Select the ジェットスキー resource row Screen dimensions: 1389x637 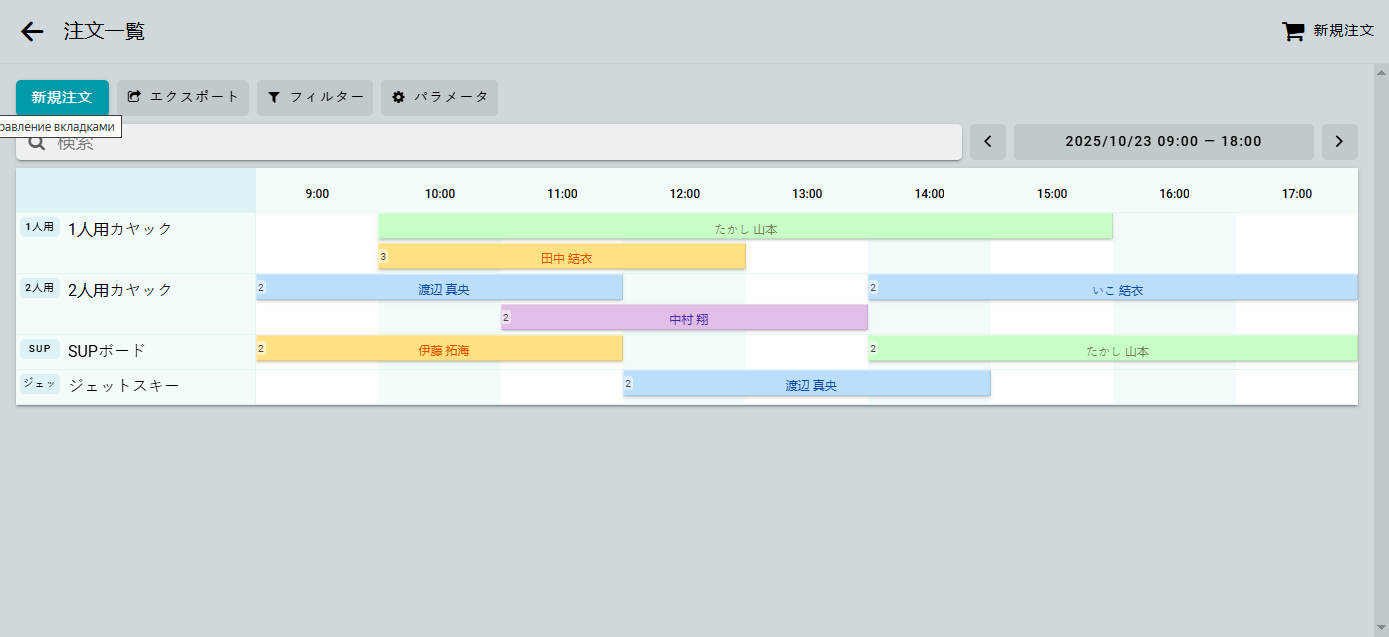pos(124,385)
